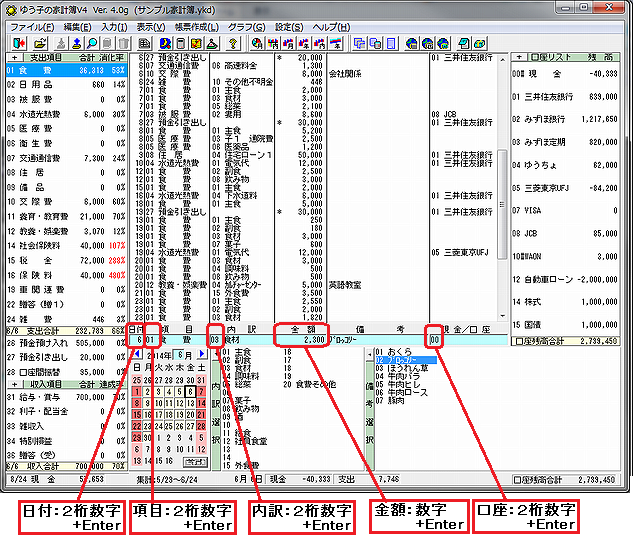This screenshot has height=541, width=633.
Task: Expand the 口座リスト panel plus button
Action: (517, 59)
